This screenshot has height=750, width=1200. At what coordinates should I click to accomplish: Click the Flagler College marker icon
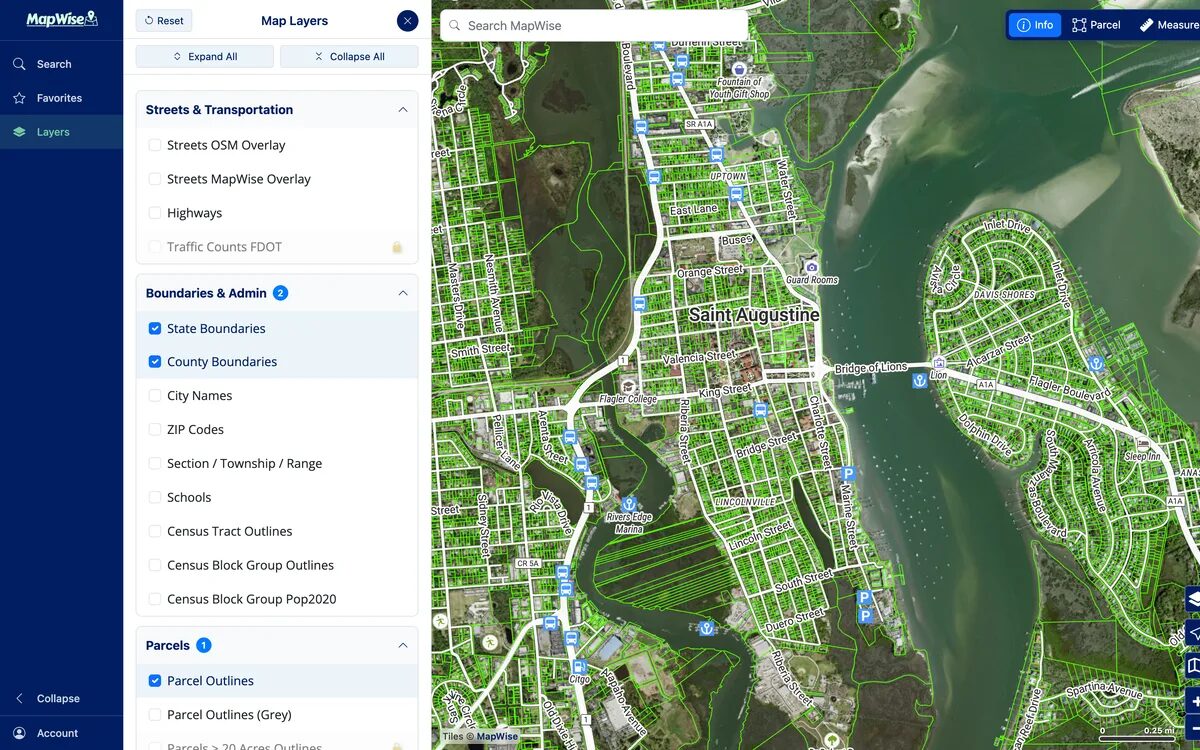[628, 387]
